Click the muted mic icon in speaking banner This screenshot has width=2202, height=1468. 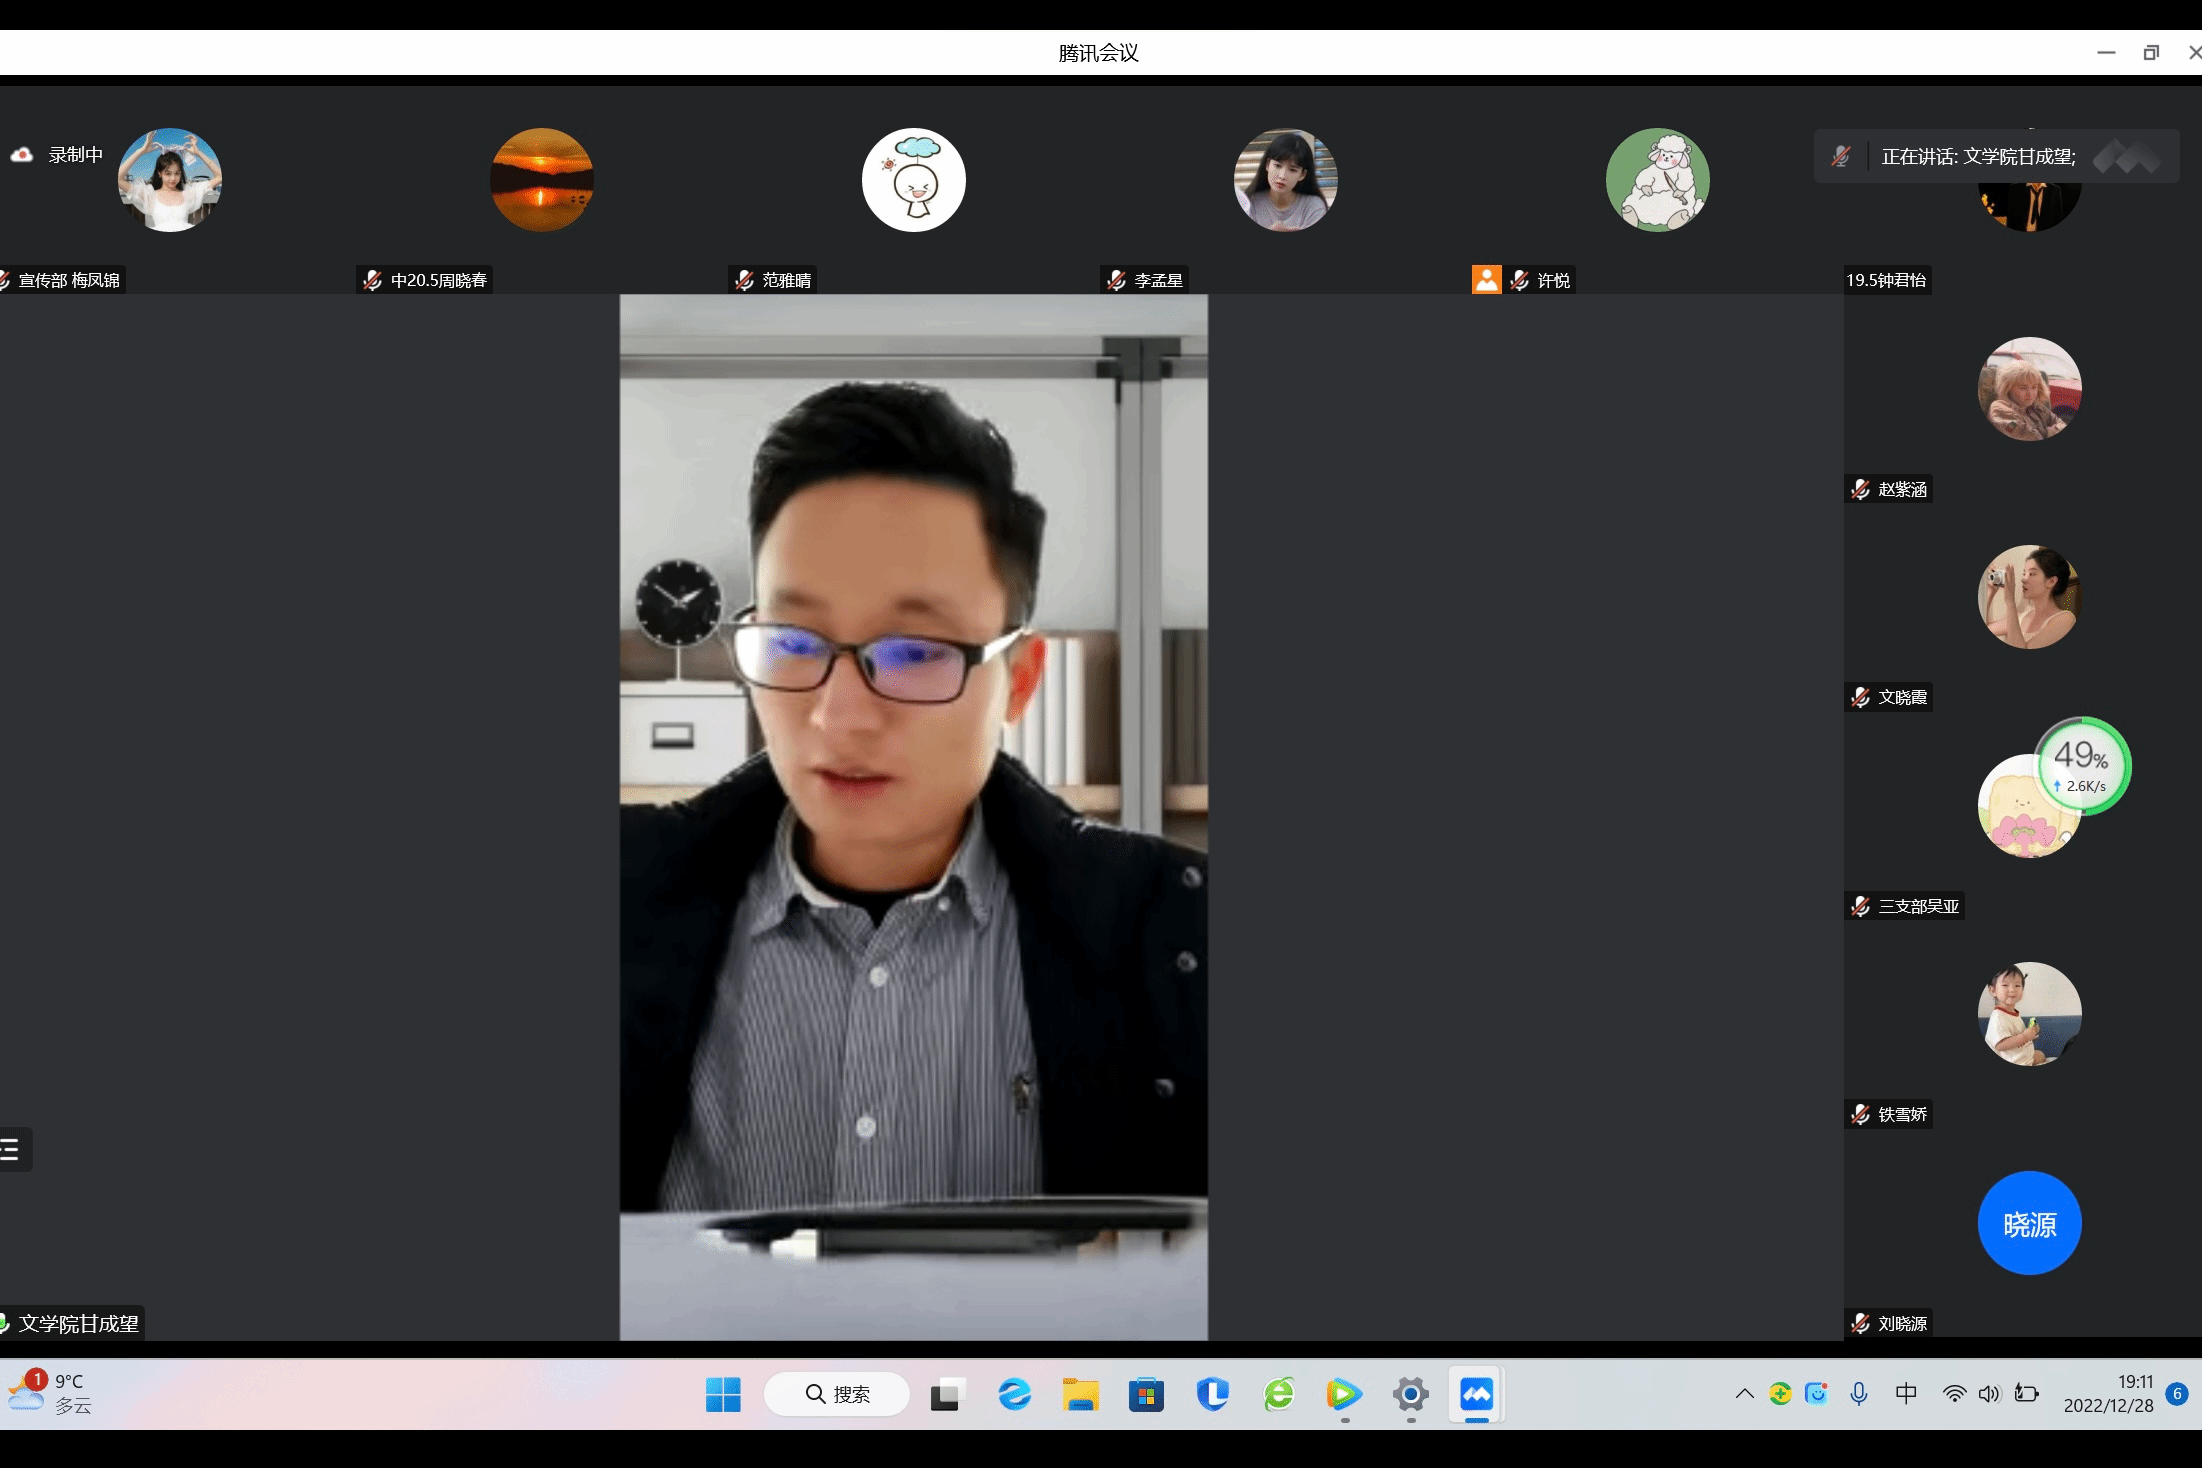point(1840,157)
